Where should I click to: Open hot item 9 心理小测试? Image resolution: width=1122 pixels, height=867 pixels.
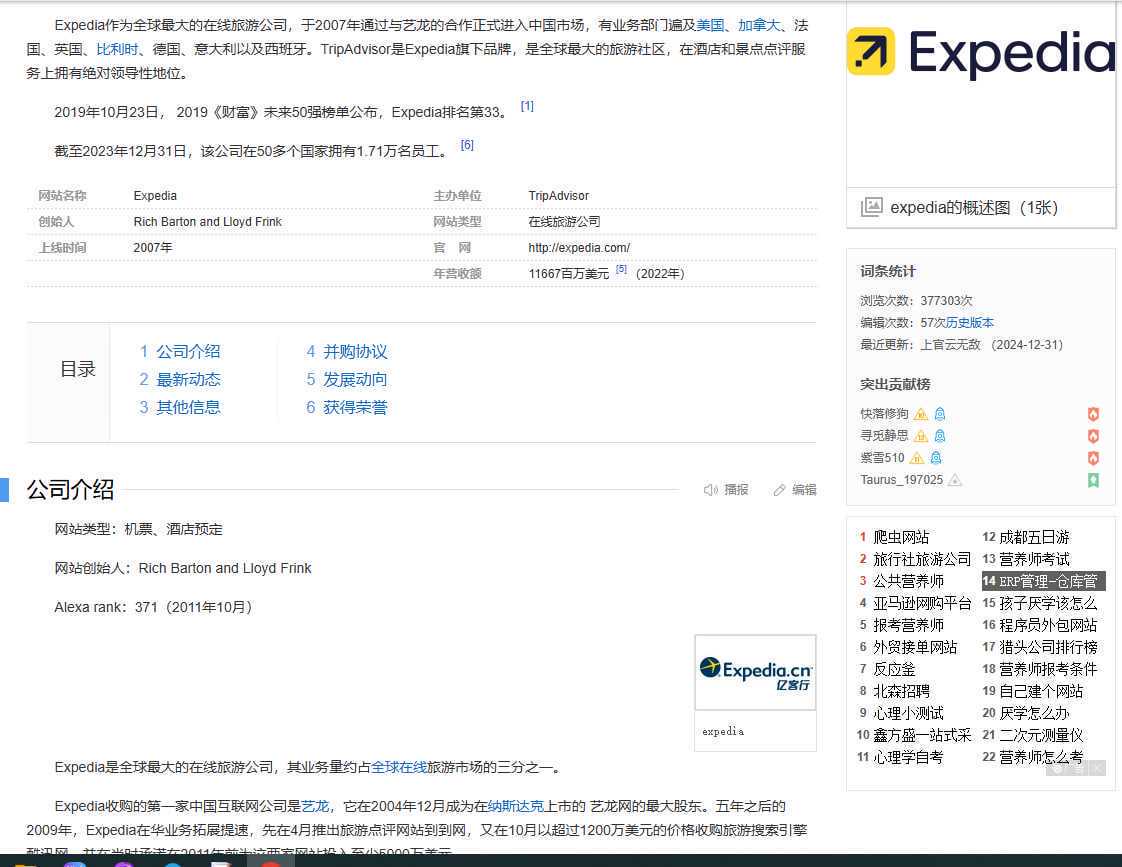click(x=908, y=714)
